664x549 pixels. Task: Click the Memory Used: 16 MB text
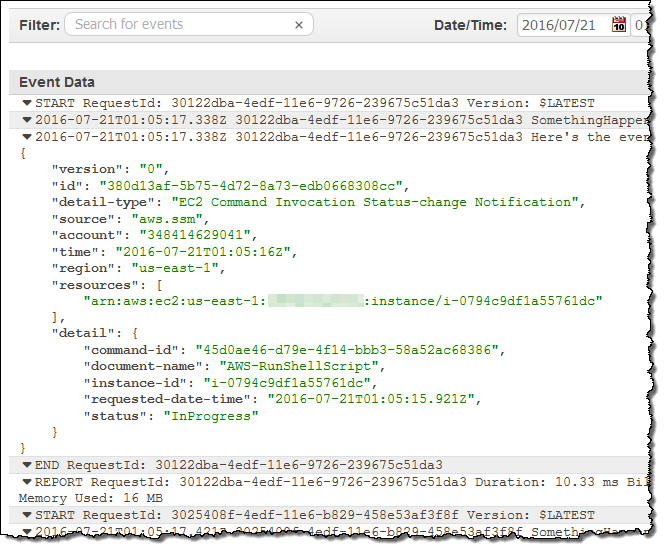(91, 498)
